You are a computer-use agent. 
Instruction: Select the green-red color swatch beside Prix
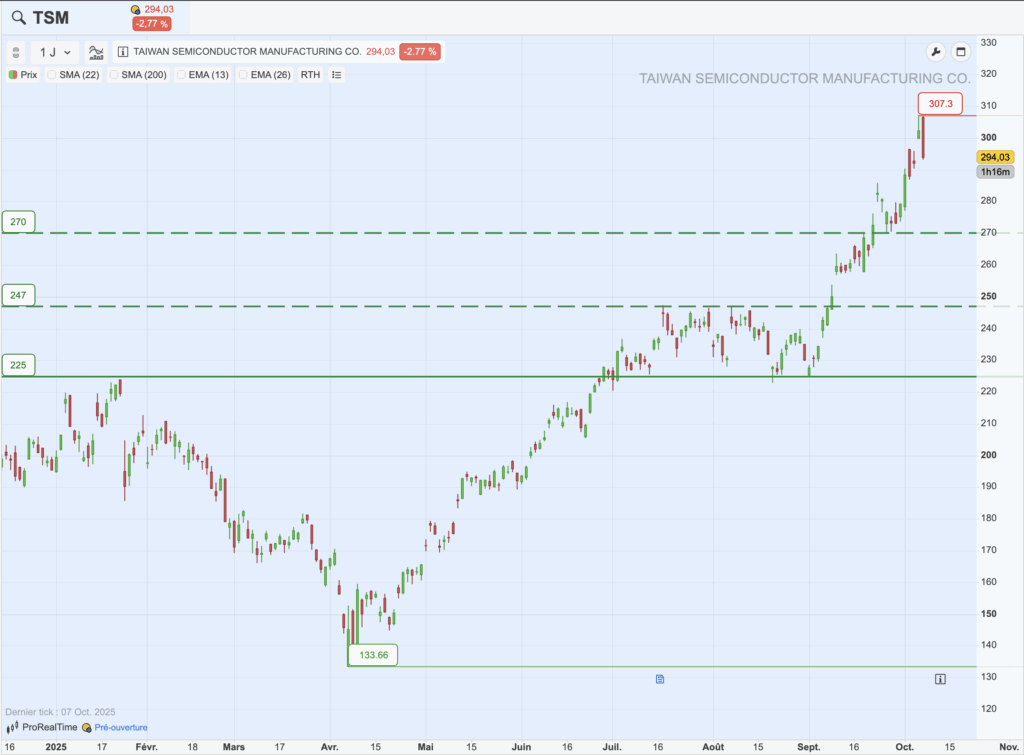[x=12, y=74]
